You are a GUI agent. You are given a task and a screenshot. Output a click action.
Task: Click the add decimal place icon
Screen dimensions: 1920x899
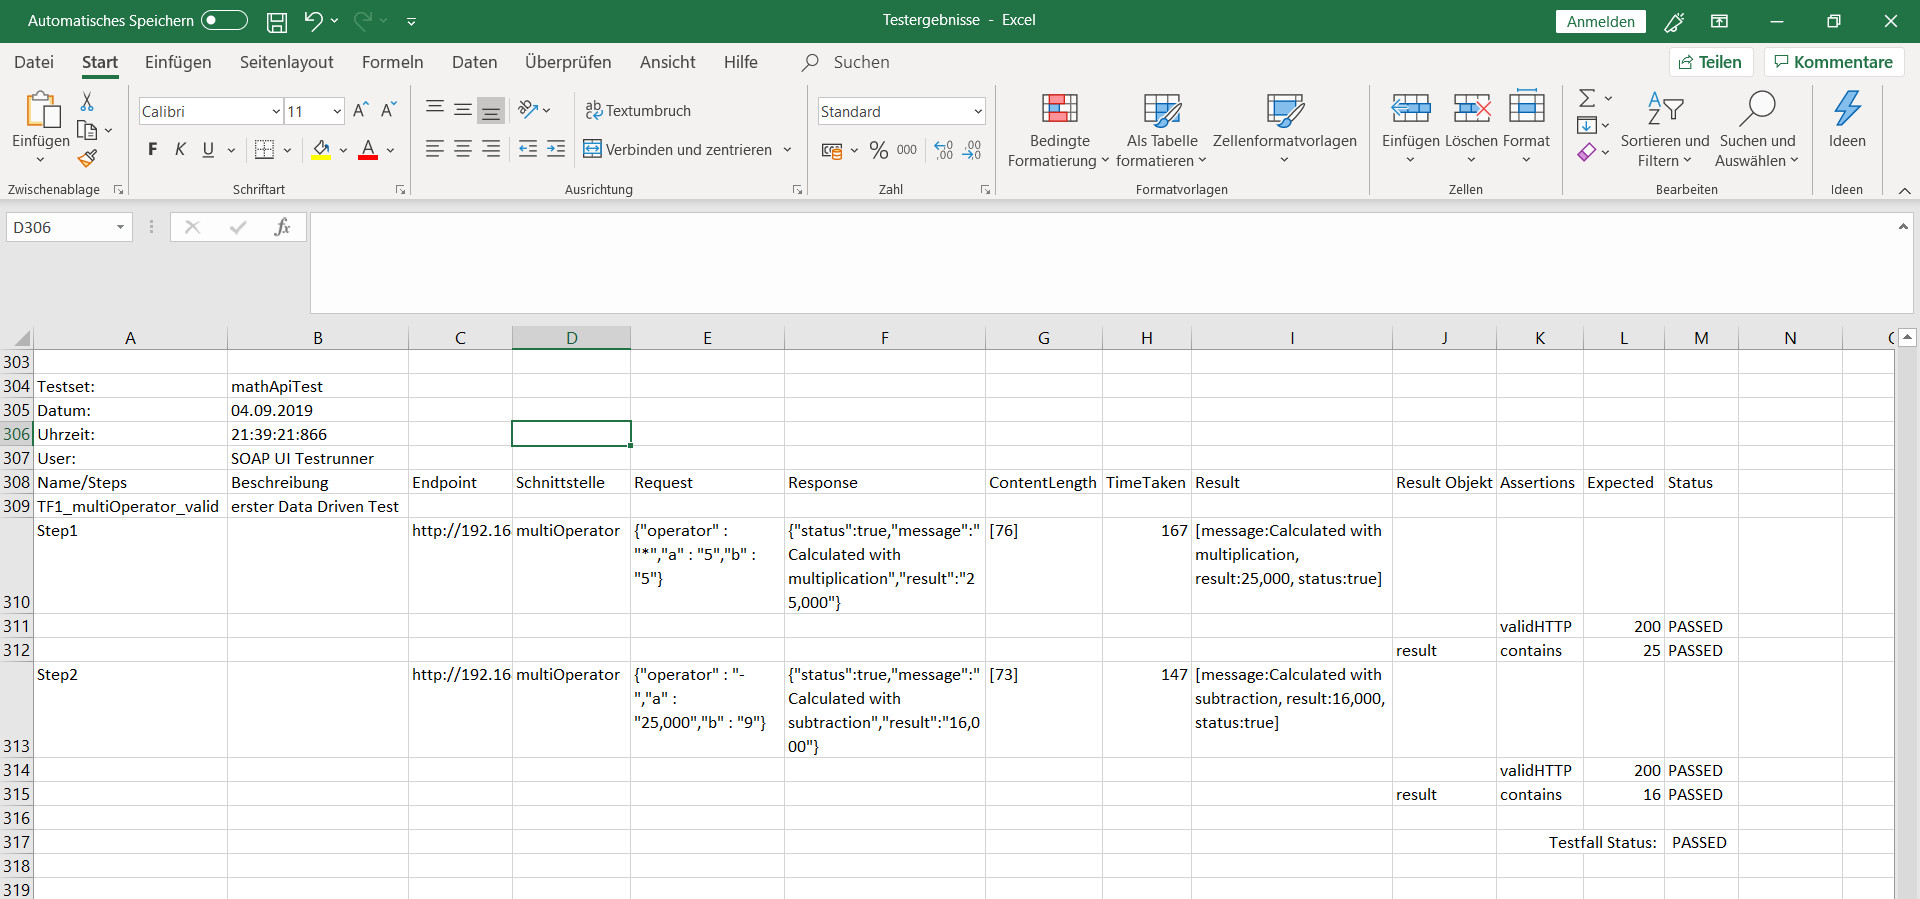point(944,150)
